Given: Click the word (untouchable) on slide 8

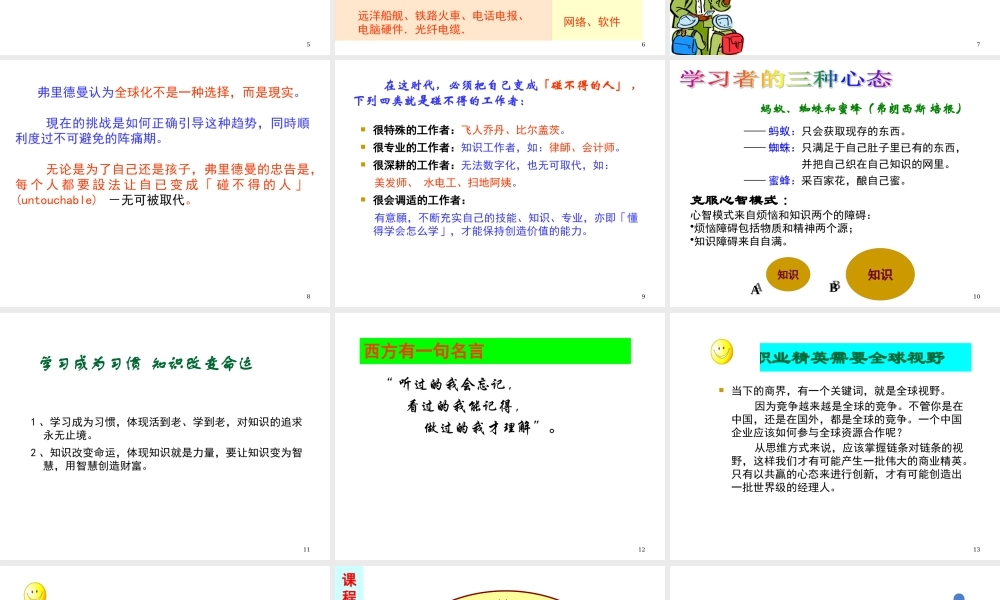Looking at the screenshot, I should 56,200.
